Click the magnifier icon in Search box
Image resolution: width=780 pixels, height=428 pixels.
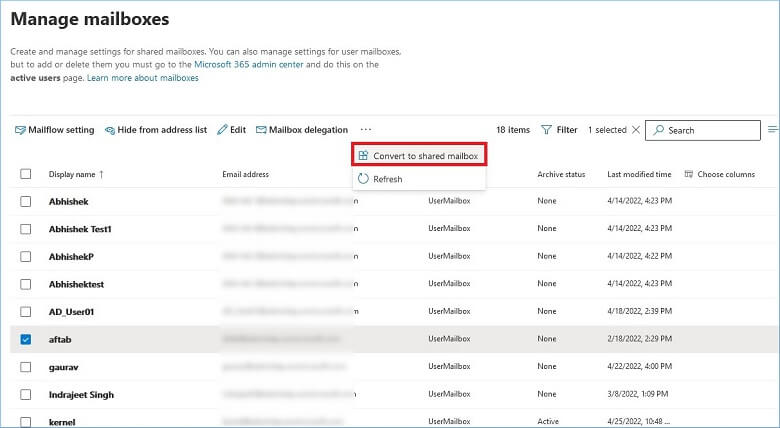click(x=659, y=130)
